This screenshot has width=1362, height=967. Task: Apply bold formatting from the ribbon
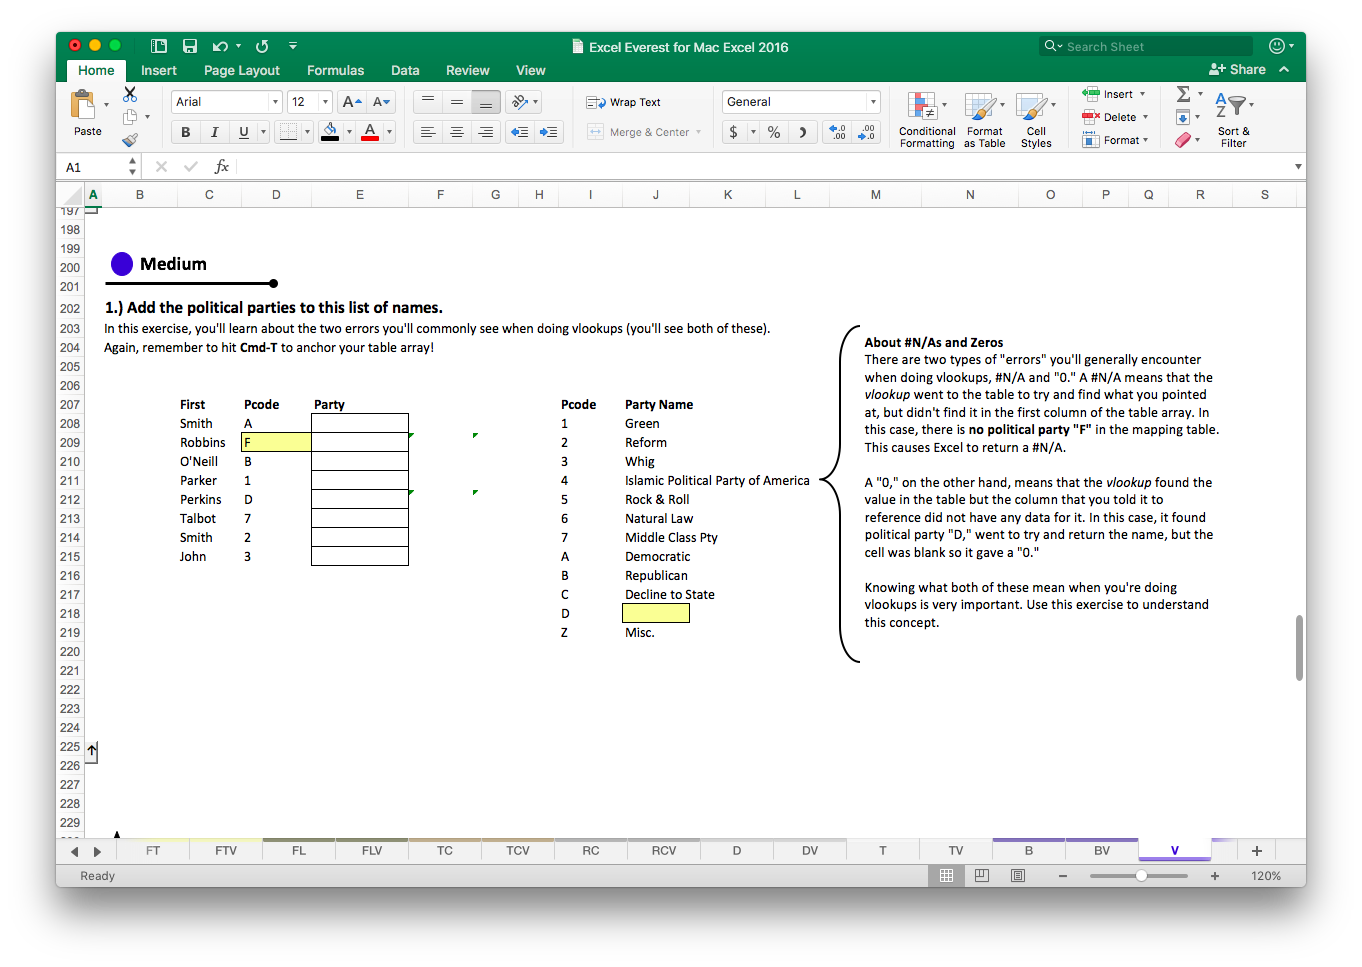point(185,131)
